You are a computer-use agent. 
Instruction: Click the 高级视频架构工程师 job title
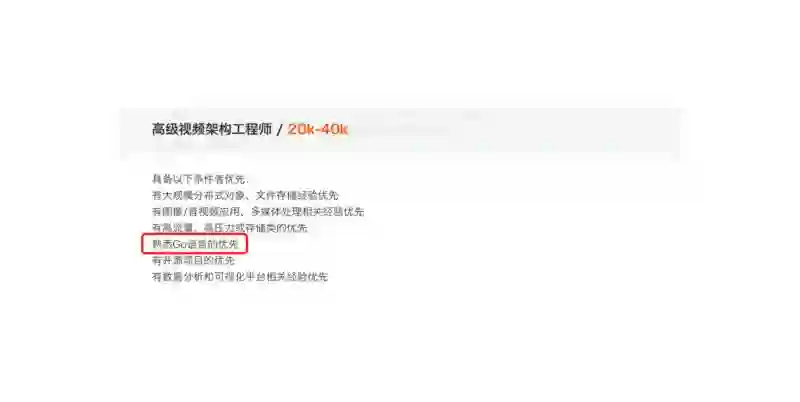(x=212, y=130)
